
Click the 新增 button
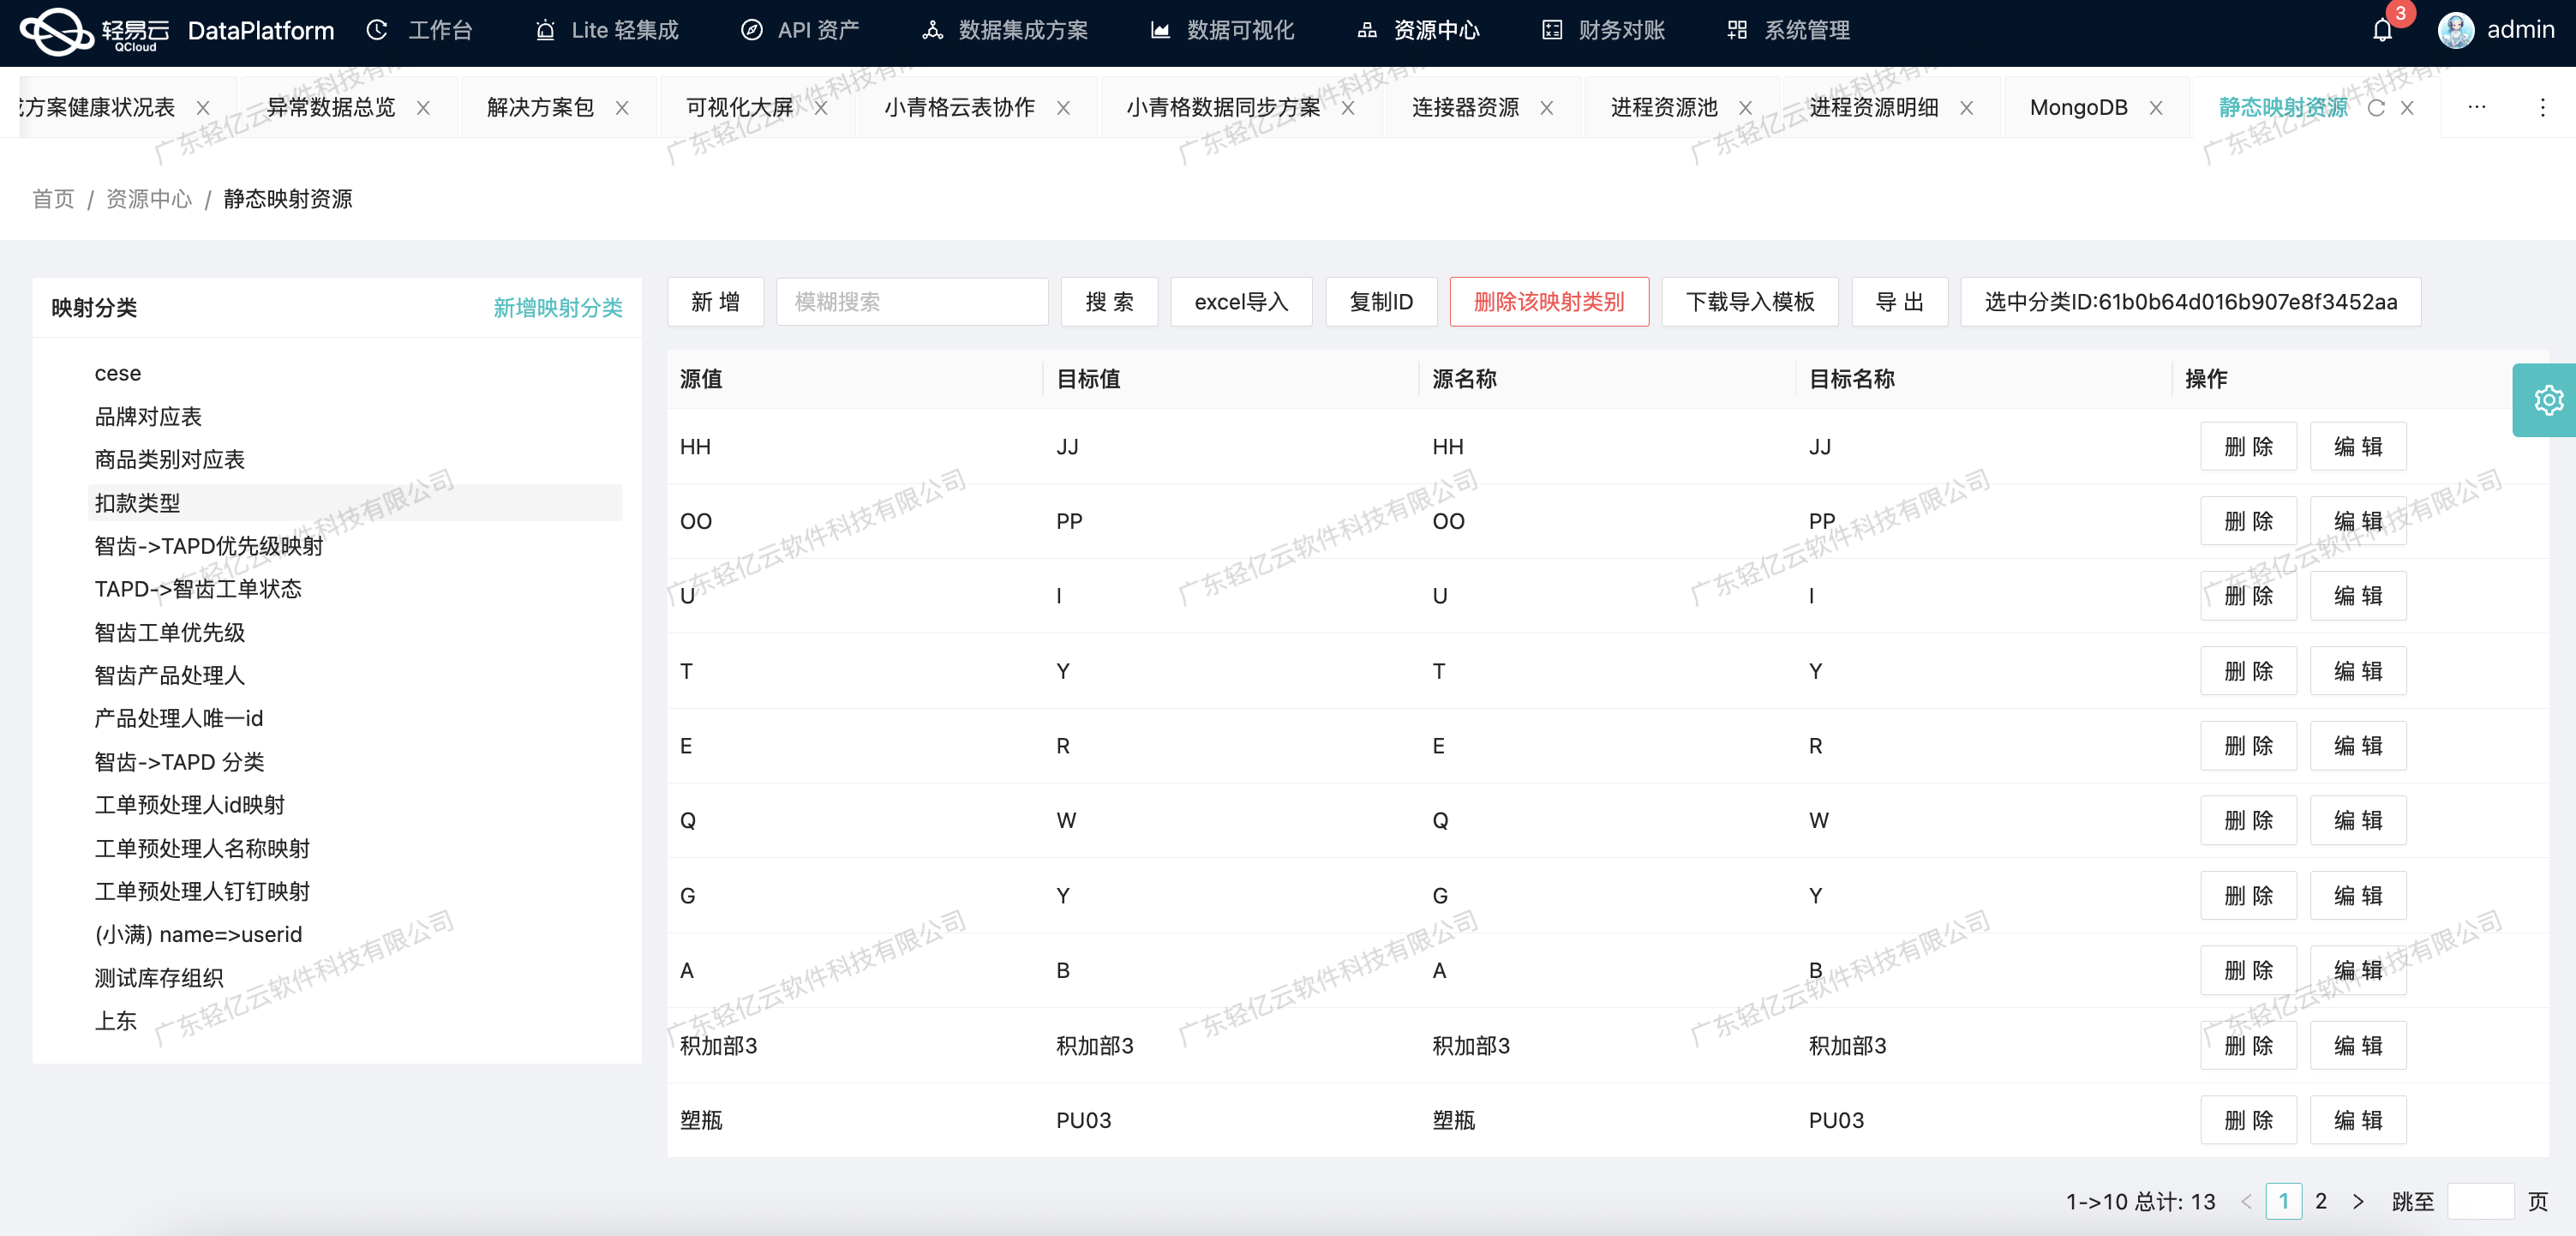[715, 302]
